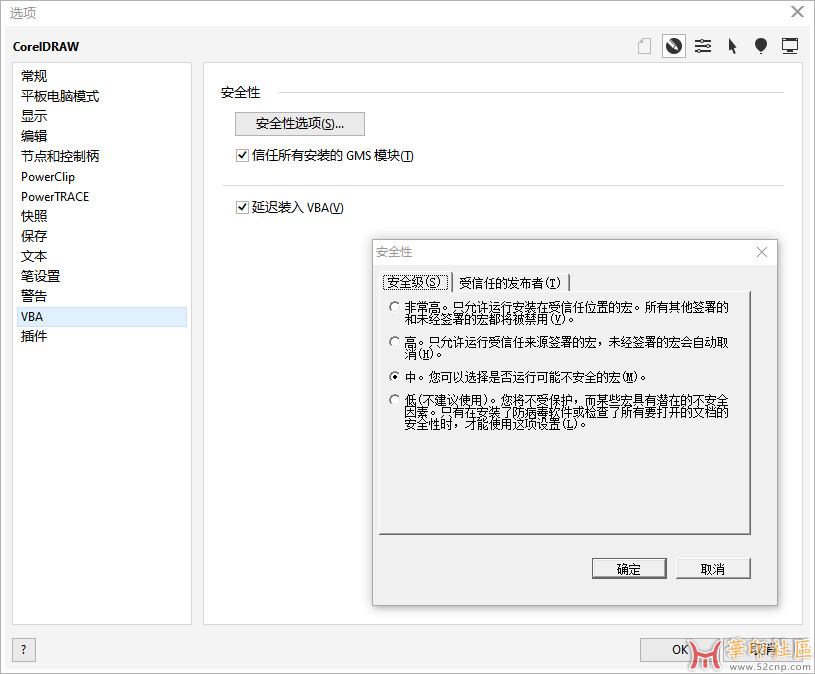The height and width of the screenshot is (674, 815).
Task: Click 取消 in the 安全性 dialog
Action: pyautogui.click(x=713, y=569)
